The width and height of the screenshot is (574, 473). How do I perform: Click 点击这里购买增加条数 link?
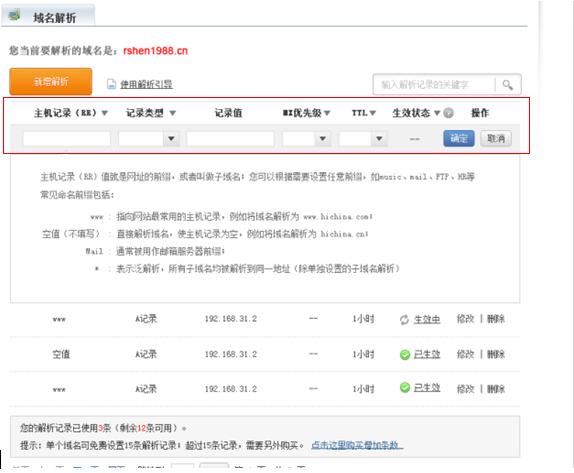pyautogui.click(x=357, y=445)
